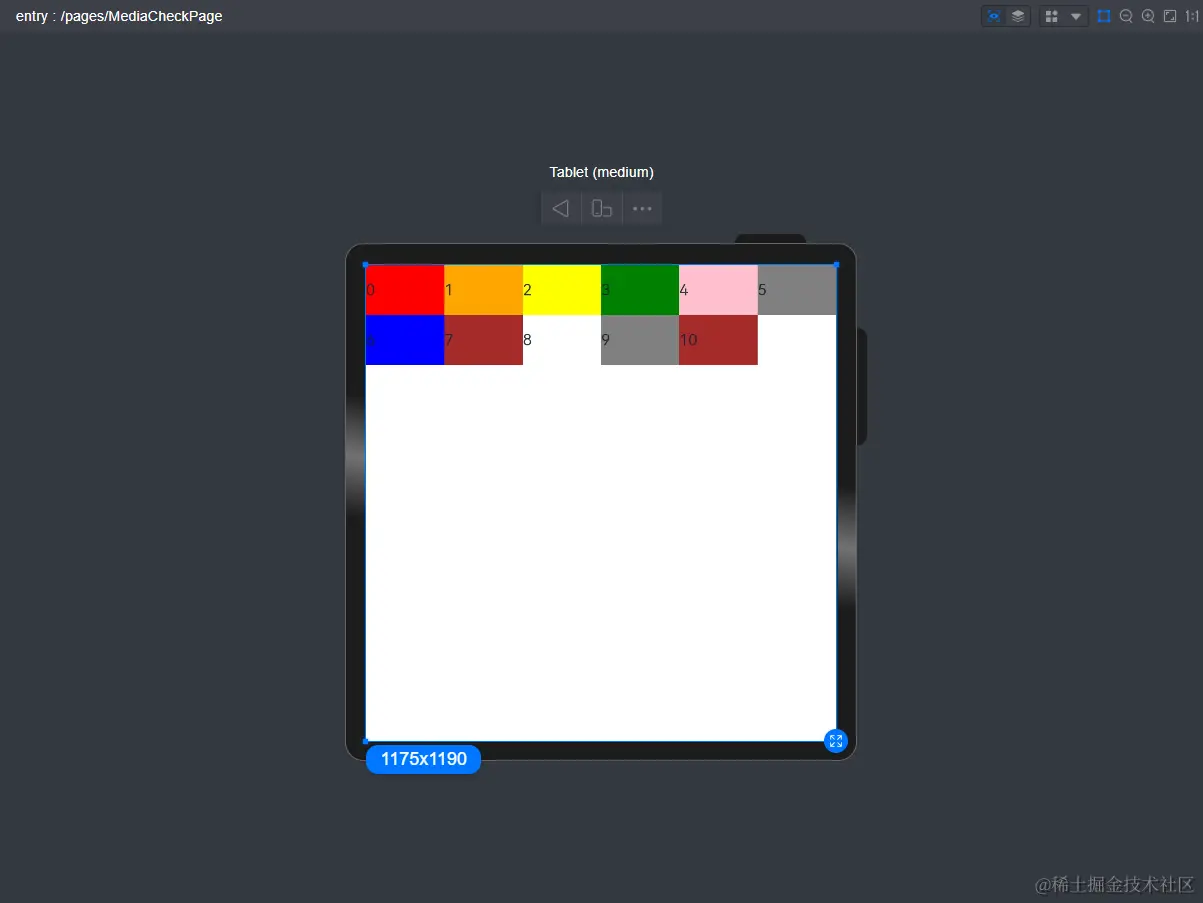
Task: Click the multi-device preview grid icon
Action: 1052,16
